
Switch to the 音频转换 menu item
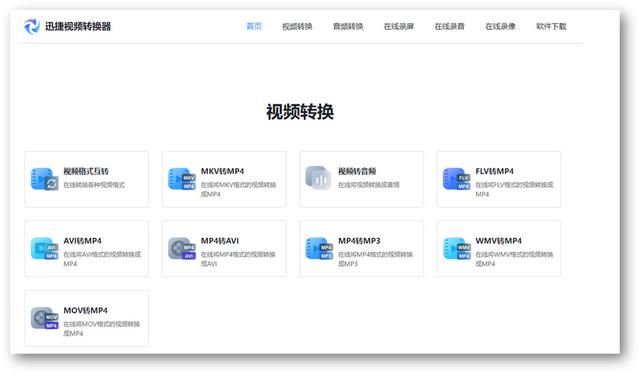click(x=348, y=27)
